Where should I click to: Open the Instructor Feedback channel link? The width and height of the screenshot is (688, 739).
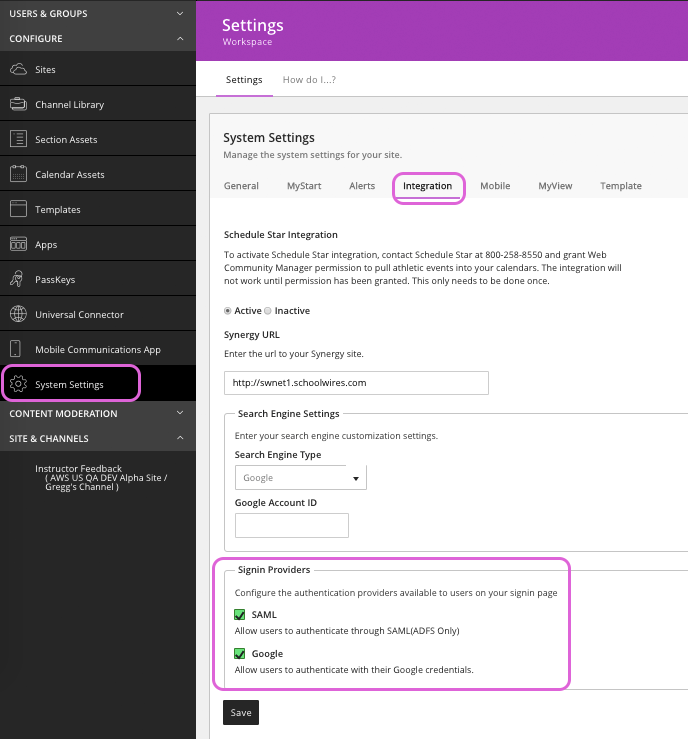[x=78, y=468]
